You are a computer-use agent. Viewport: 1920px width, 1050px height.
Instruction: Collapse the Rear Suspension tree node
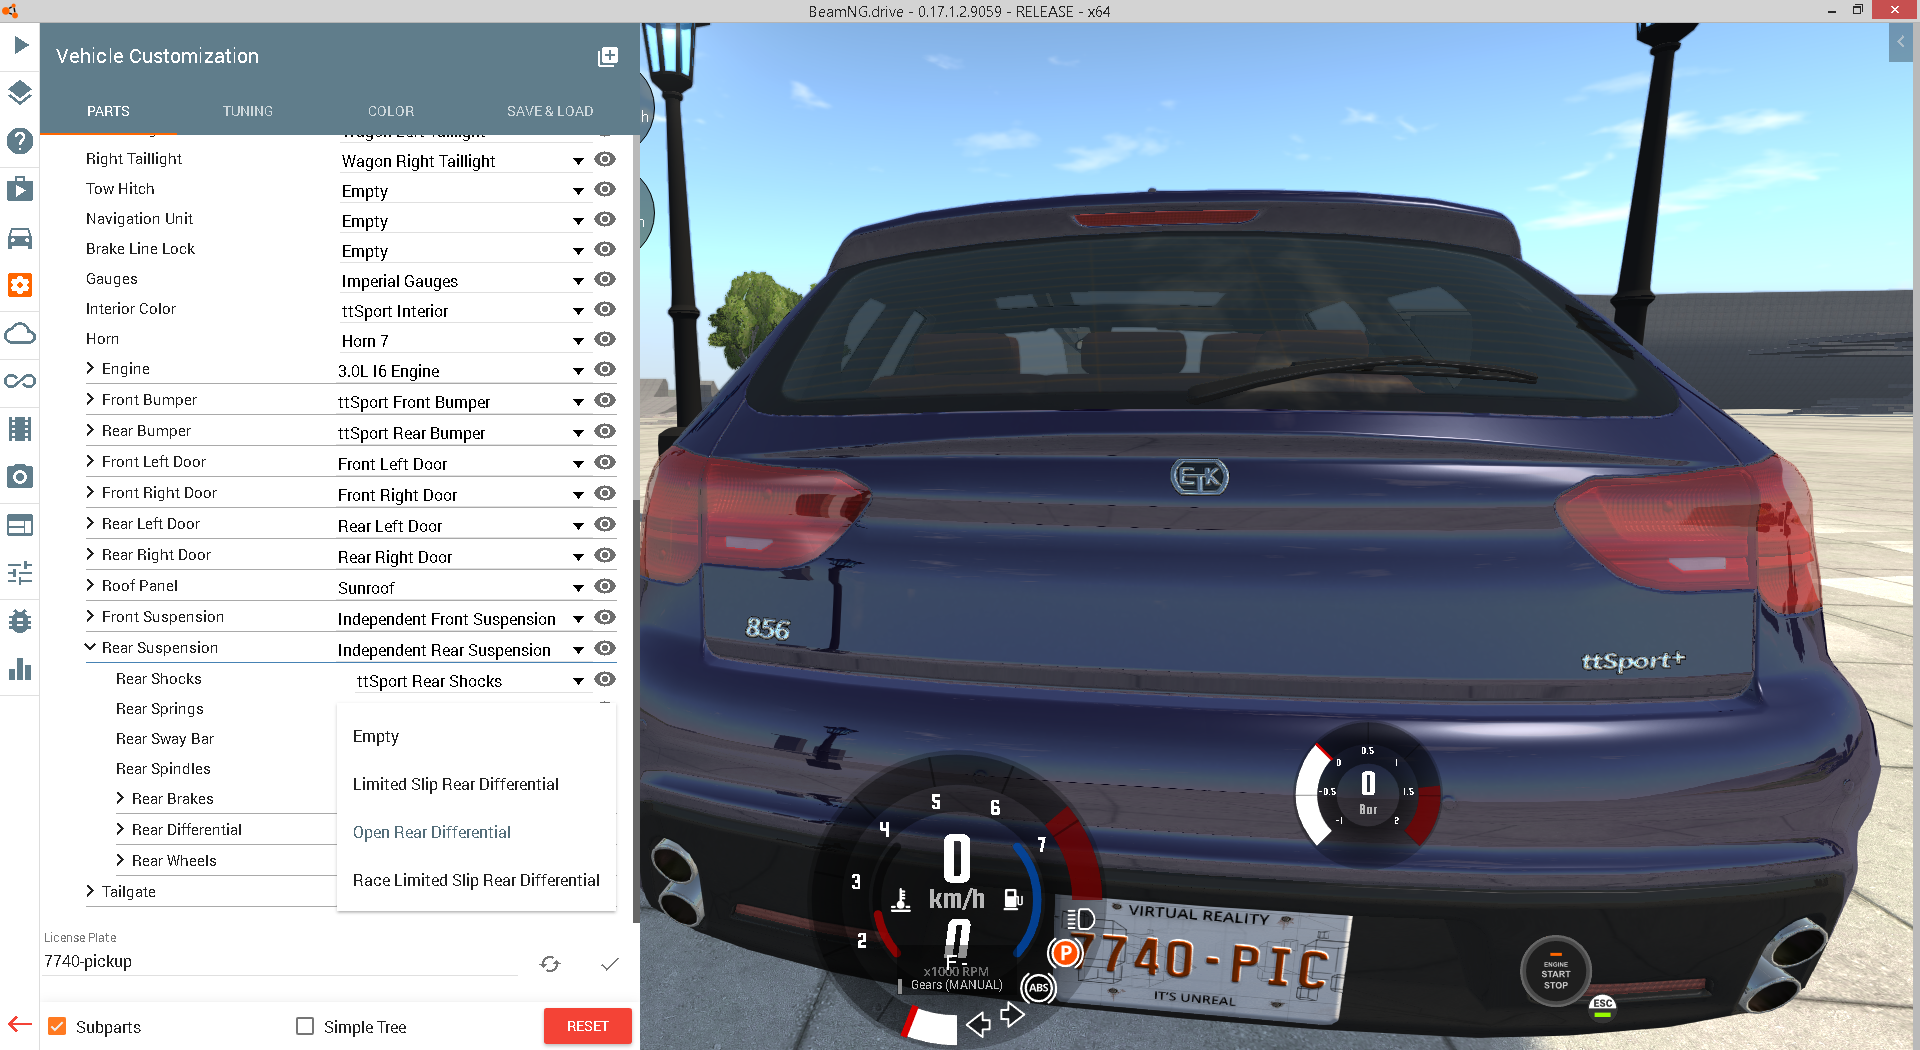[x=90, y=647]
